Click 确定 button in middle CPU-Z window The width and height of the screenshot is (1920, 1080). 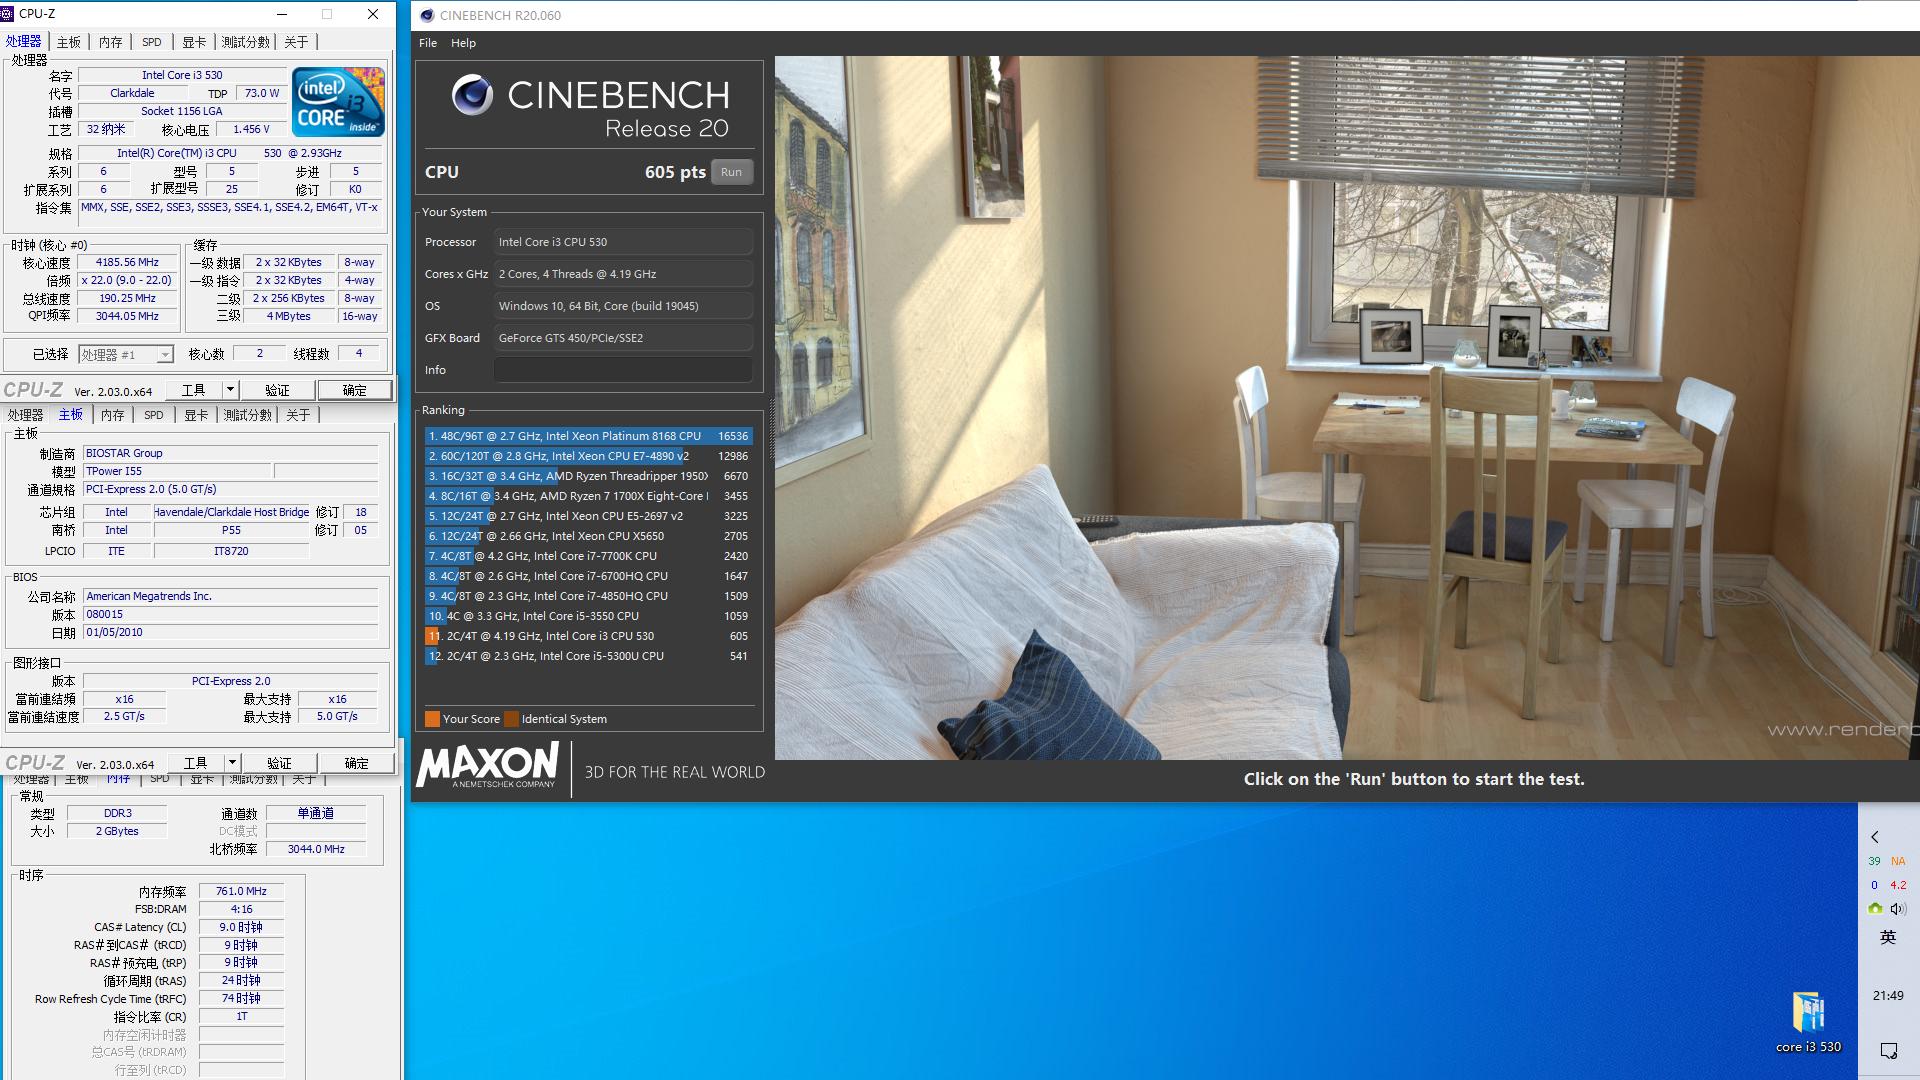(357, 763)
